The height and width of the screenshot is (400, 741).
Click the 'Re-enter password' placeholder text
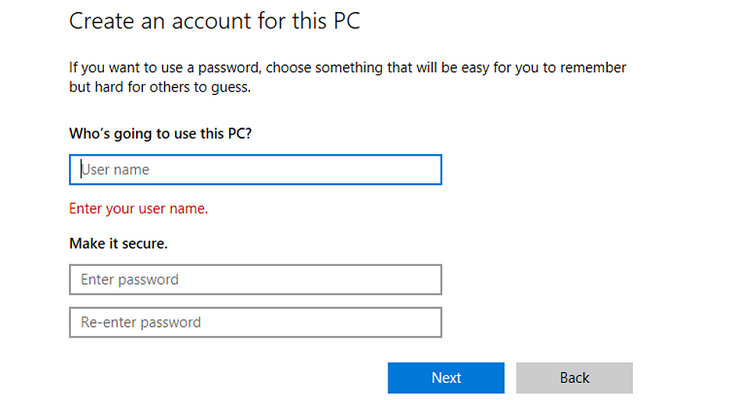coord(141,322)
